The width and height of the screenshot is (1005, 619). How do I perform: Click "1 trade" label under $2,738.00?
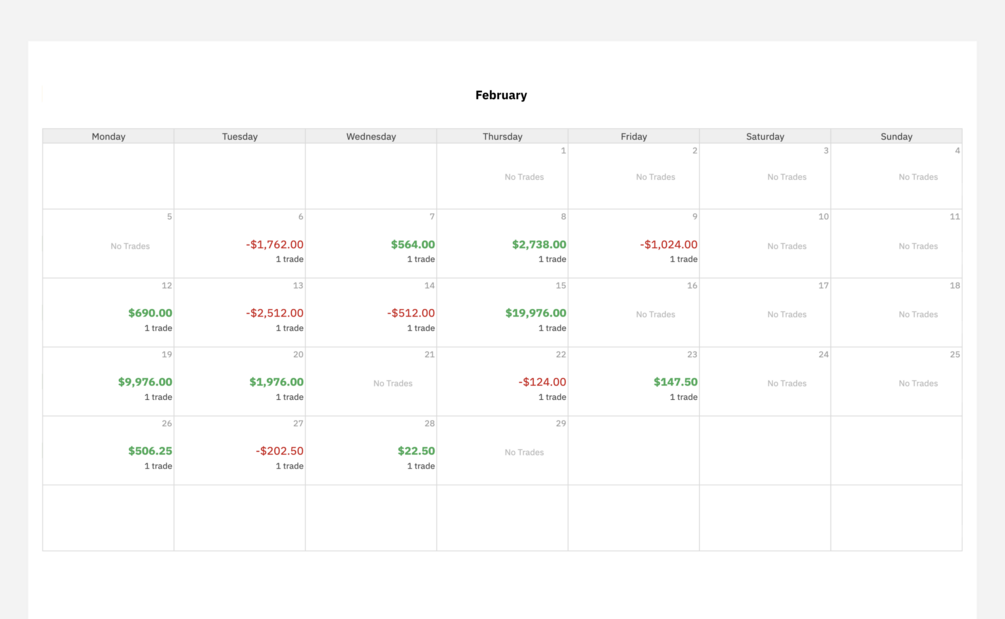[x=552, y=260]
